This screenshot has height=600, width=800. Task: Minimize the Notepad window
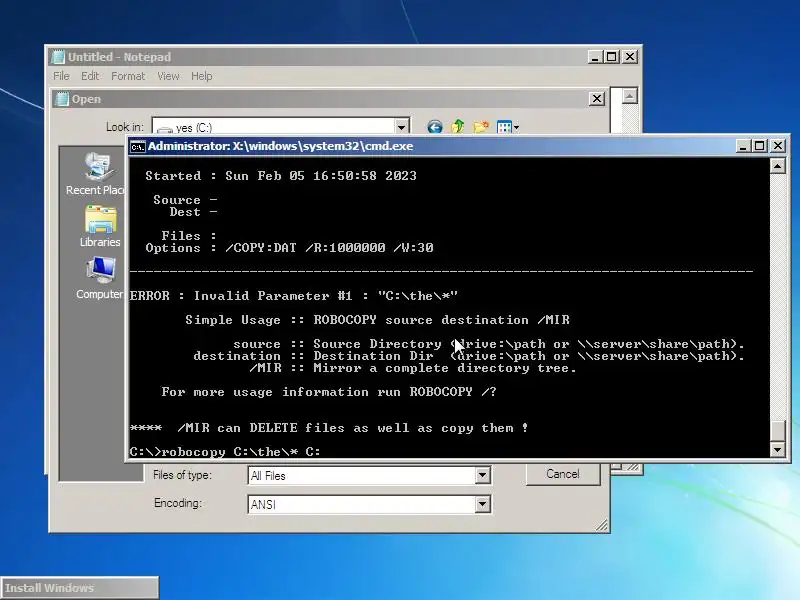click(x=595, y=57)
